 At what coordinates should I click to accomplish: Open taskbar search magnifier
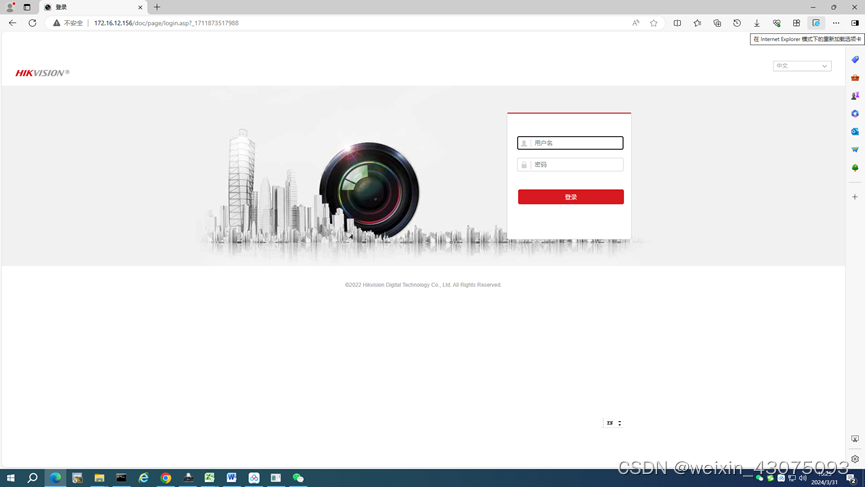point(33,478)
